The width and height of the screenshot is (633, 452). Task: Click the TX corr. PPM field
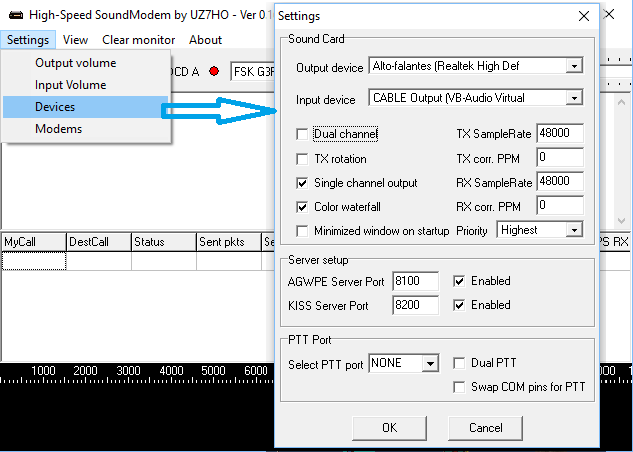click(560, 157)
